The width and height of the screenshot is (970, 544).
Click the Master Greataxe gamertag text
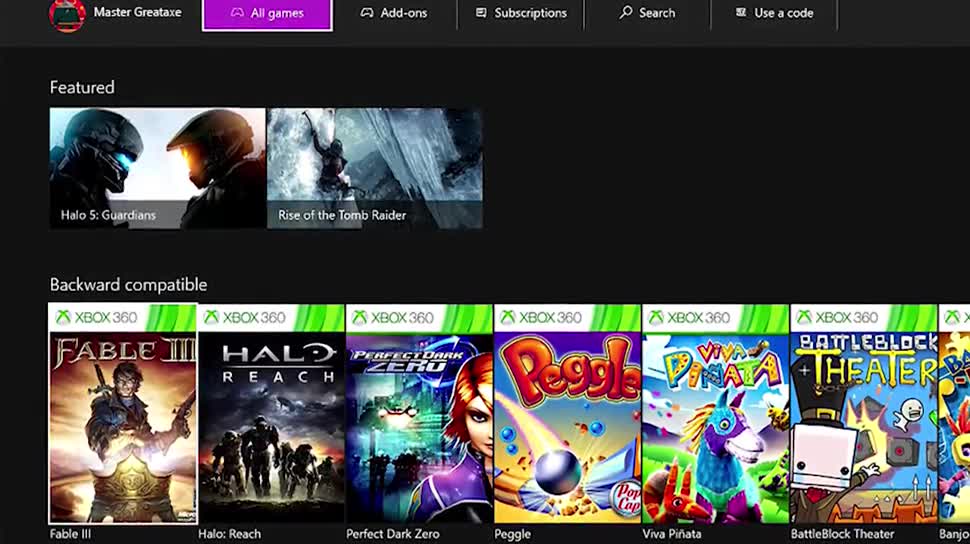coord(137,12)
